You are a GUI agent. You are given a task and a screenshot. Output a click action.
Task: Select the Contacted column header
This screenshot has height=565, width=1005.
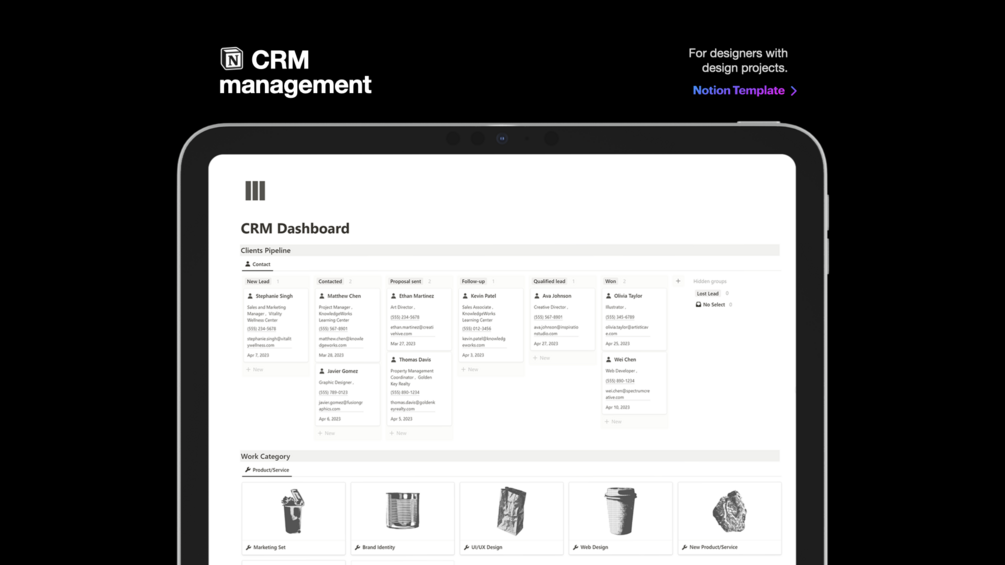tap(330, 281)
